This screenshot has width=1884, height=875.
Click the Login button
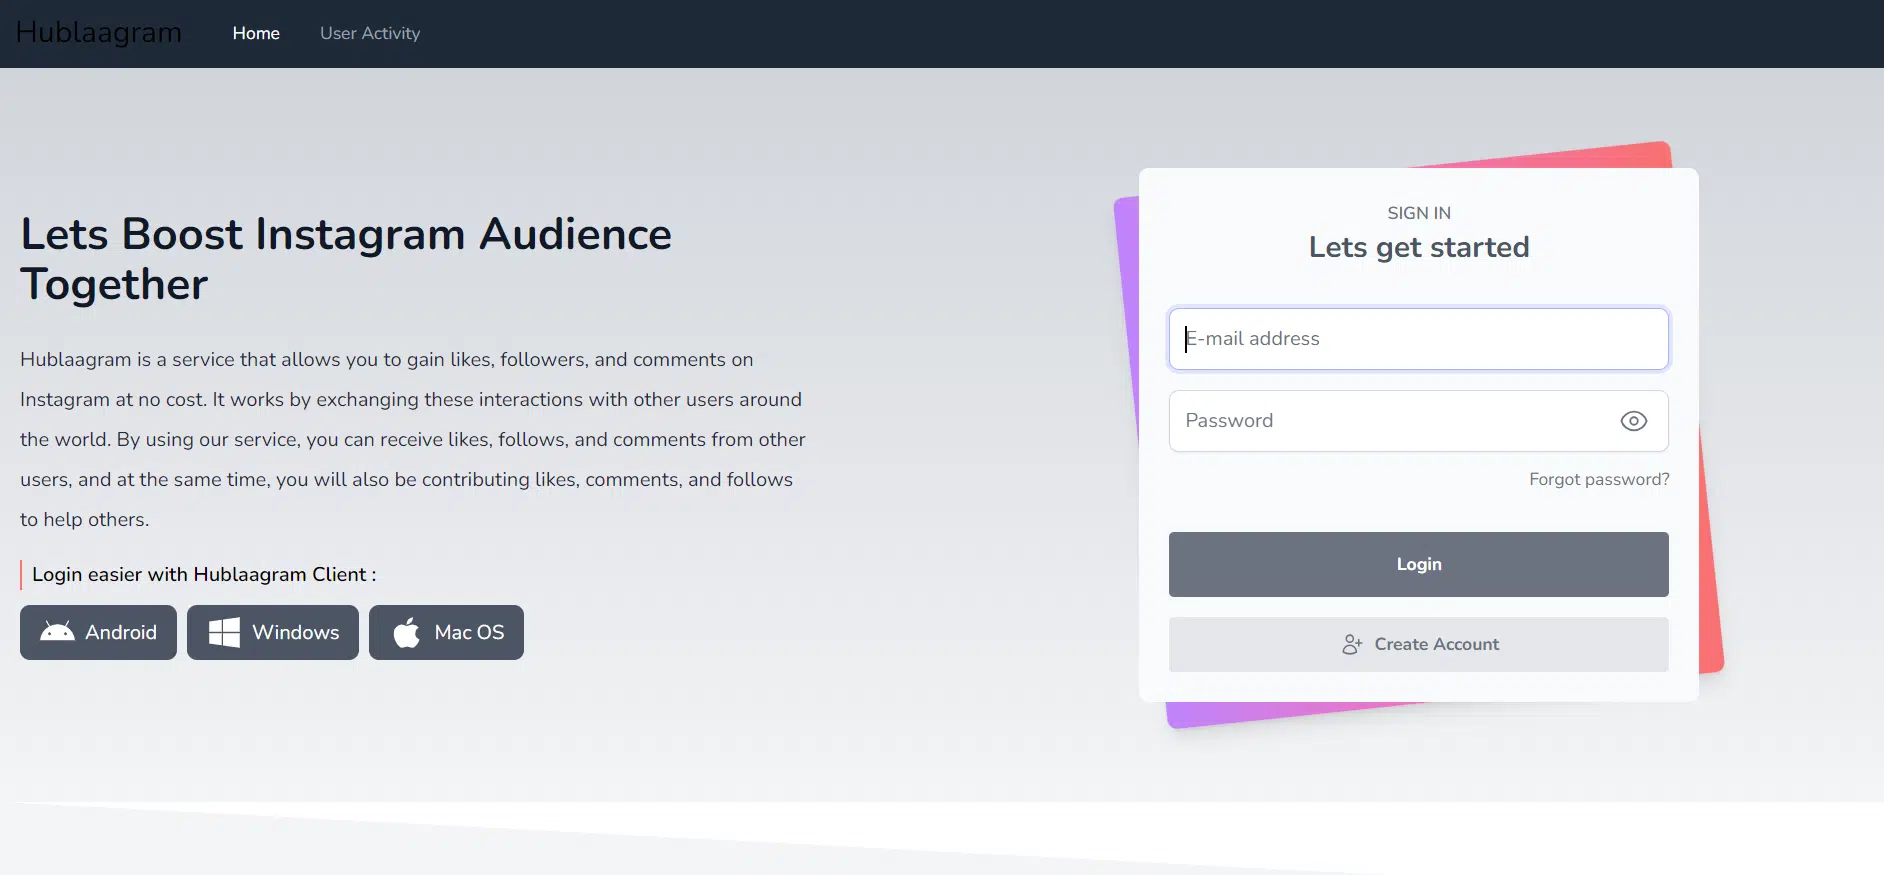coord(1418,564)
